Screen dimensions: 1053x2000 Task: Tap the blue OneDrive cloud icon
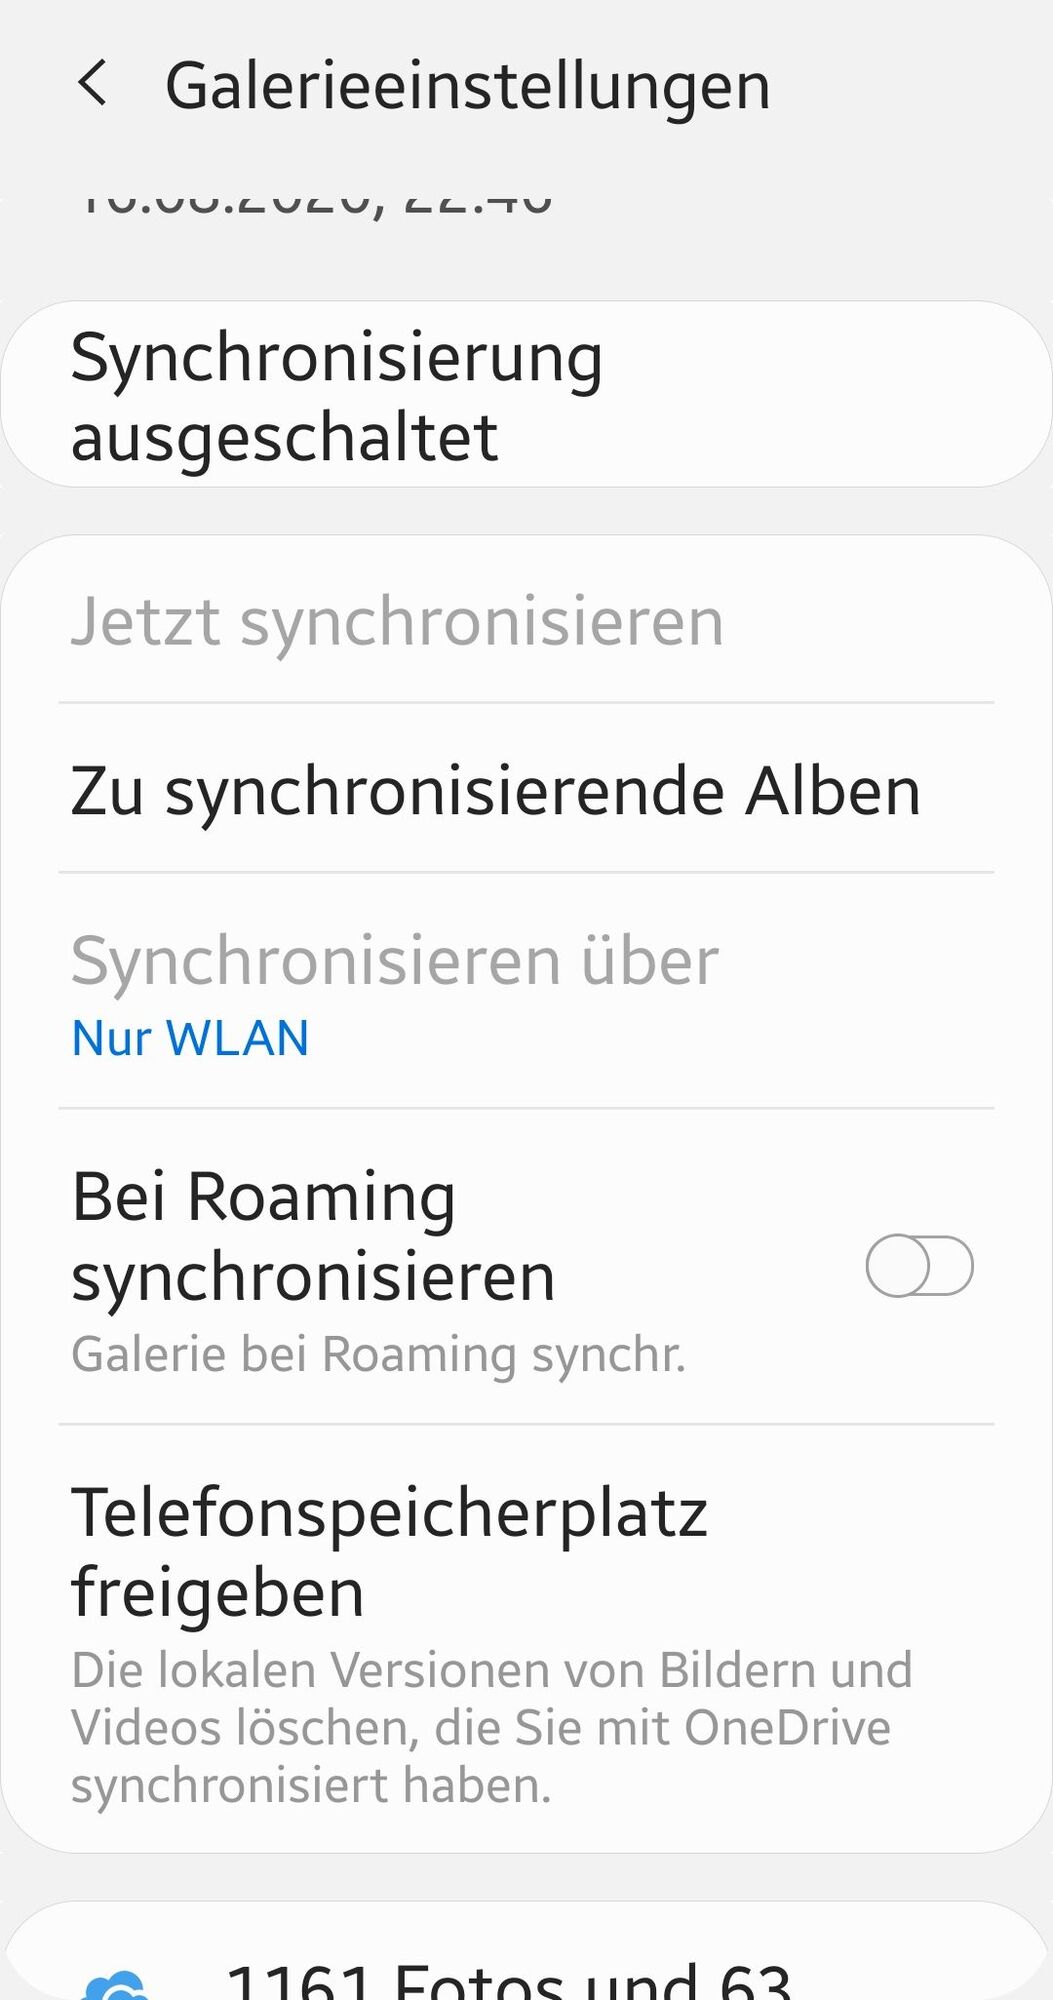pos(116,1985)
